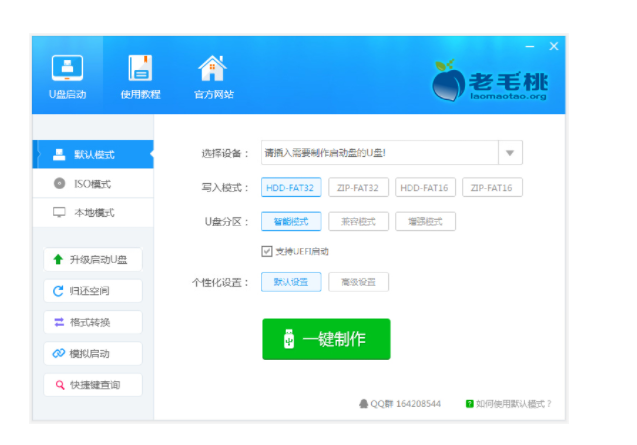Image resolution: width=637 pixels, height=445 pixels.
Task: Switch to ISO模式 in the sidebar
Action: click(93, 184)
